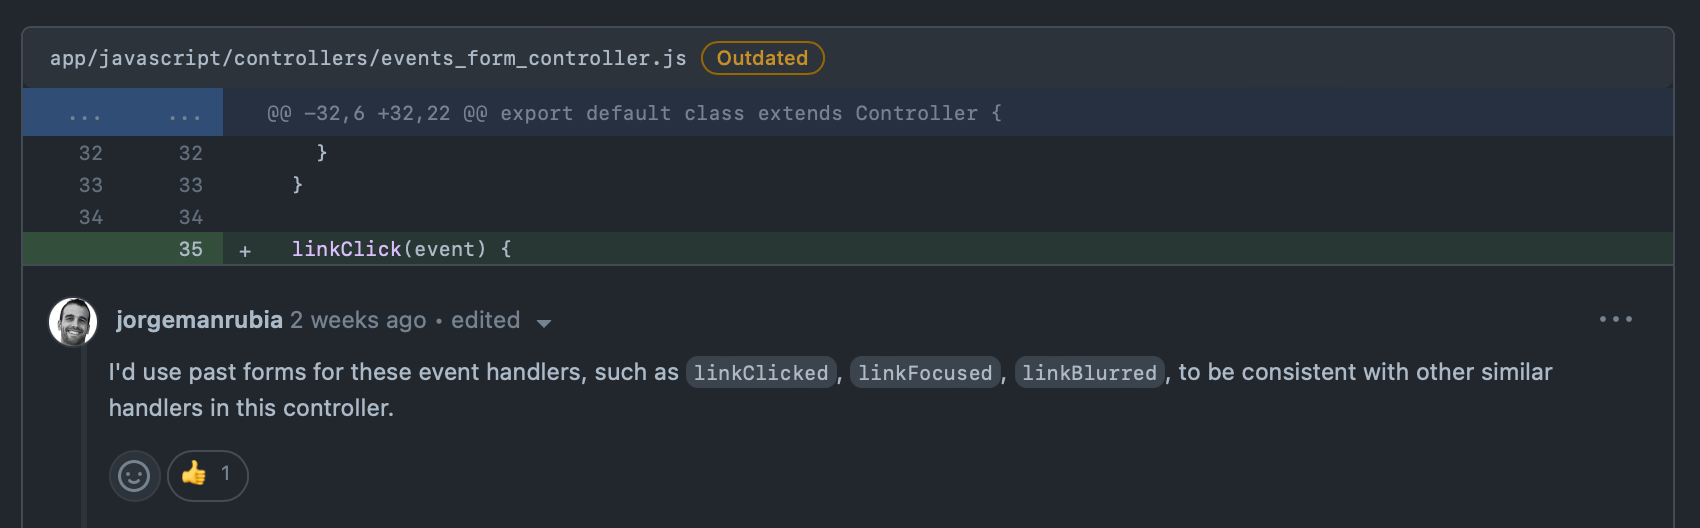Click the Outdated badge
Viewport: 1700px width, 528px height.
[762, 58]
